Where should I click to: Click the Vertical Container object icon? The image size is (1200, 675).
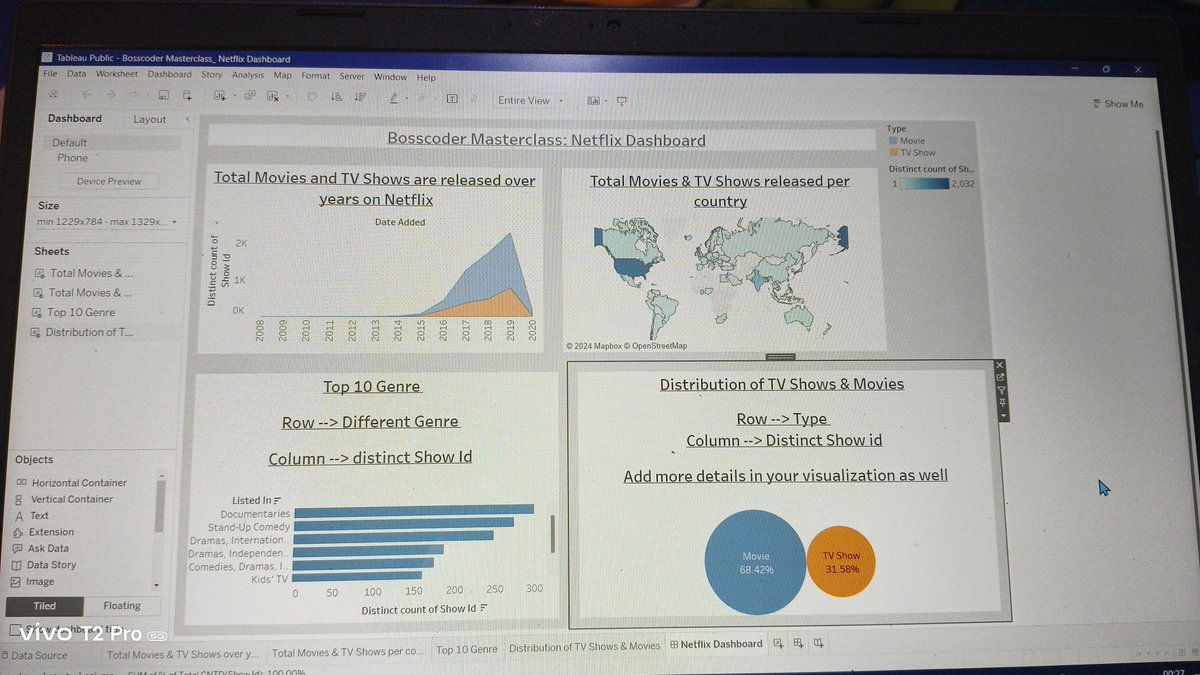coord(20,499)
